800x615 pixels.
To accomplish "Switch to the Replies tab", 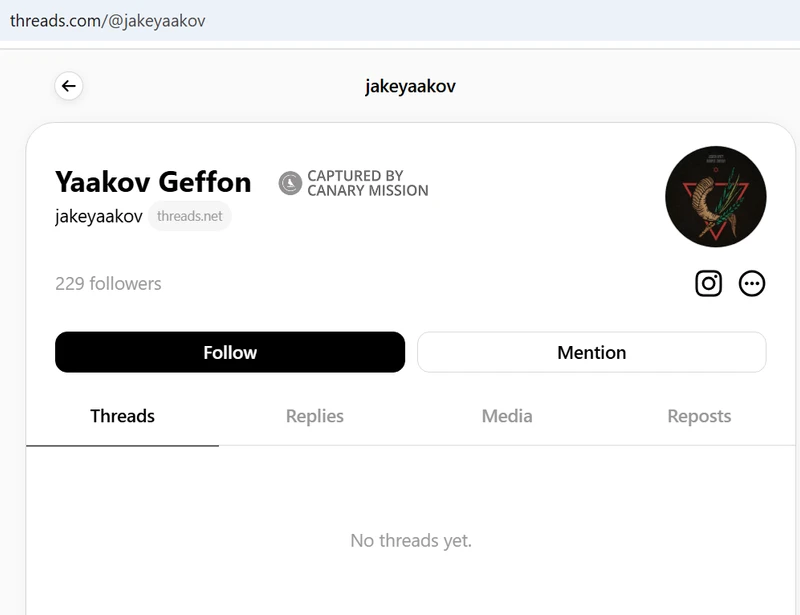I will coord(315,416).
